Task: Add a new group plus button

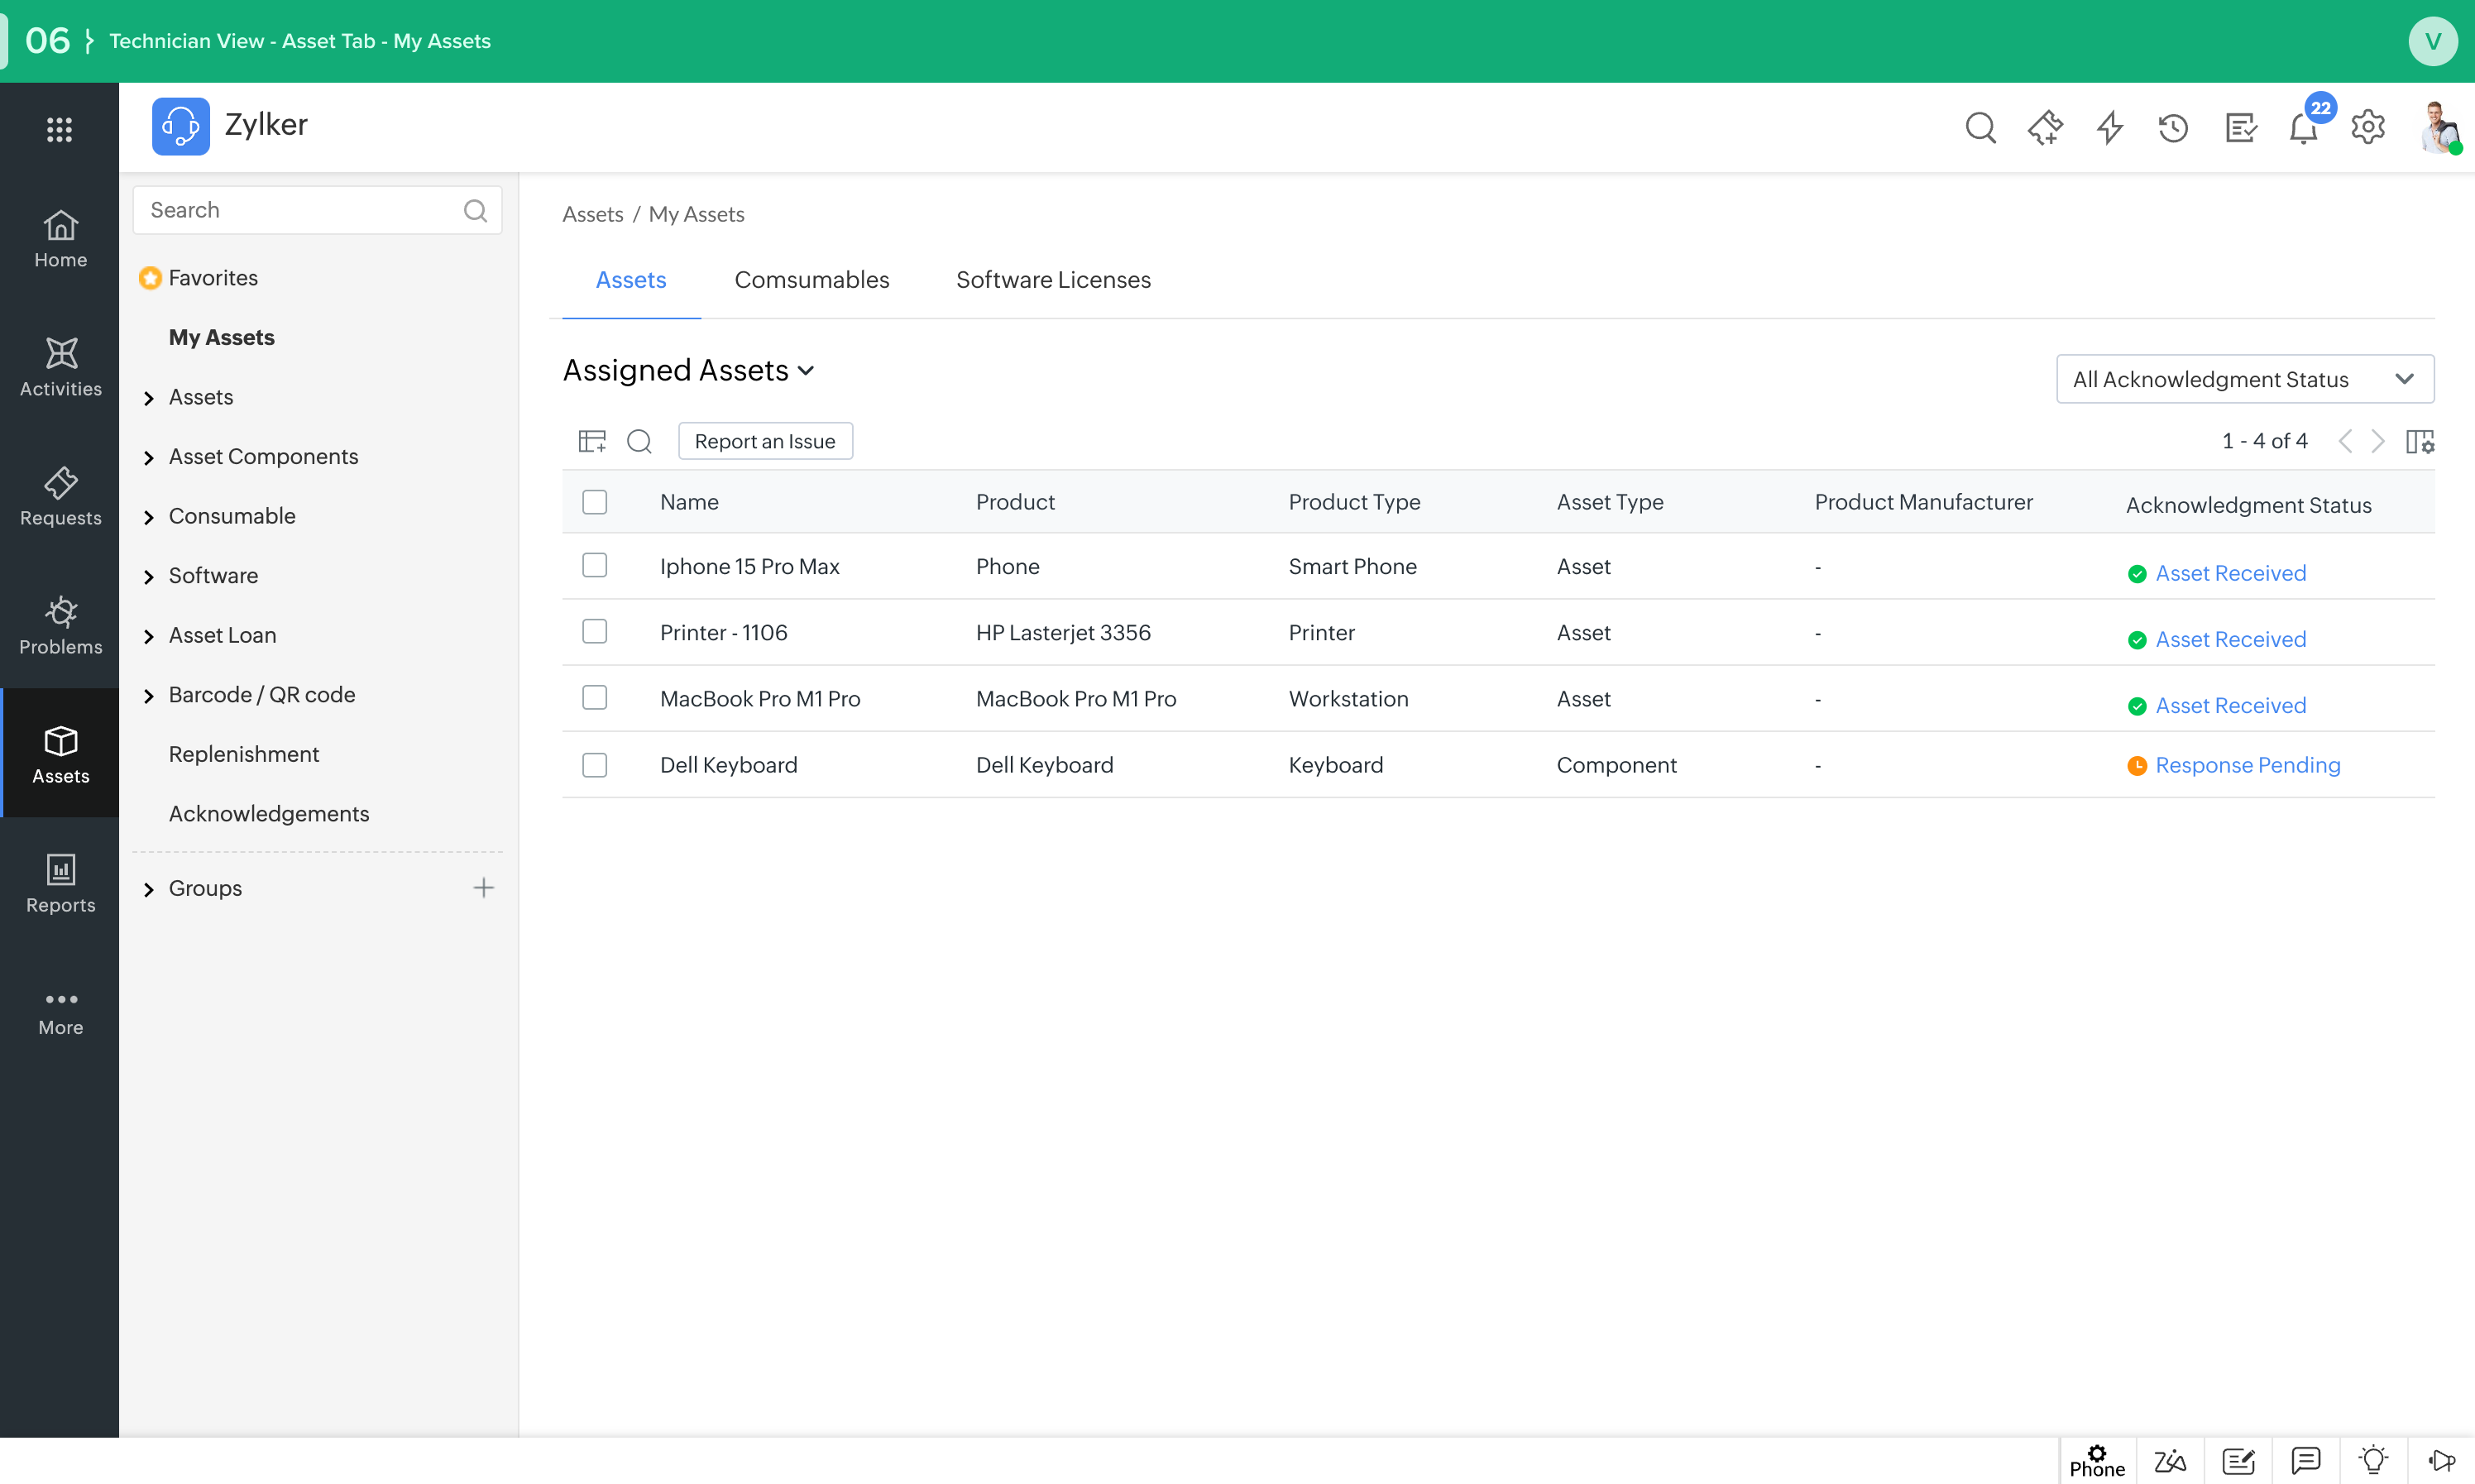Action: click(x=484, y=887)
